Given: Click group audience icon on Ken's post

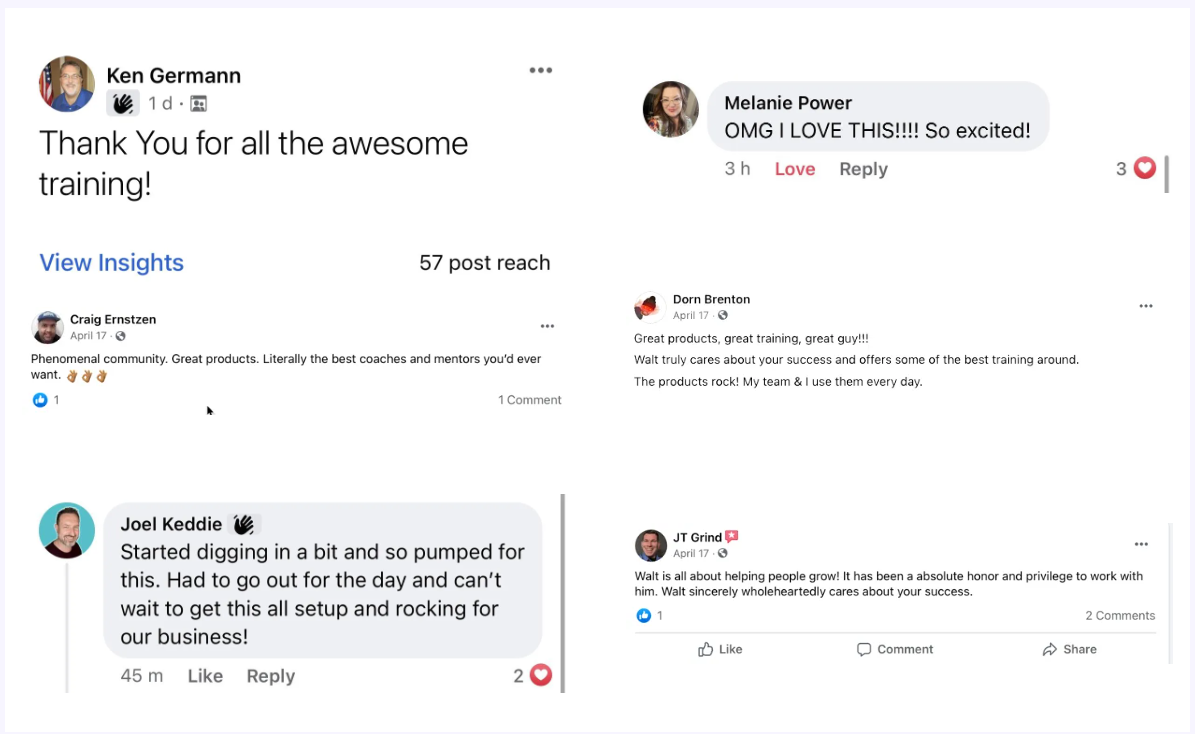Looking at the screenshot, I should (198, 104).
